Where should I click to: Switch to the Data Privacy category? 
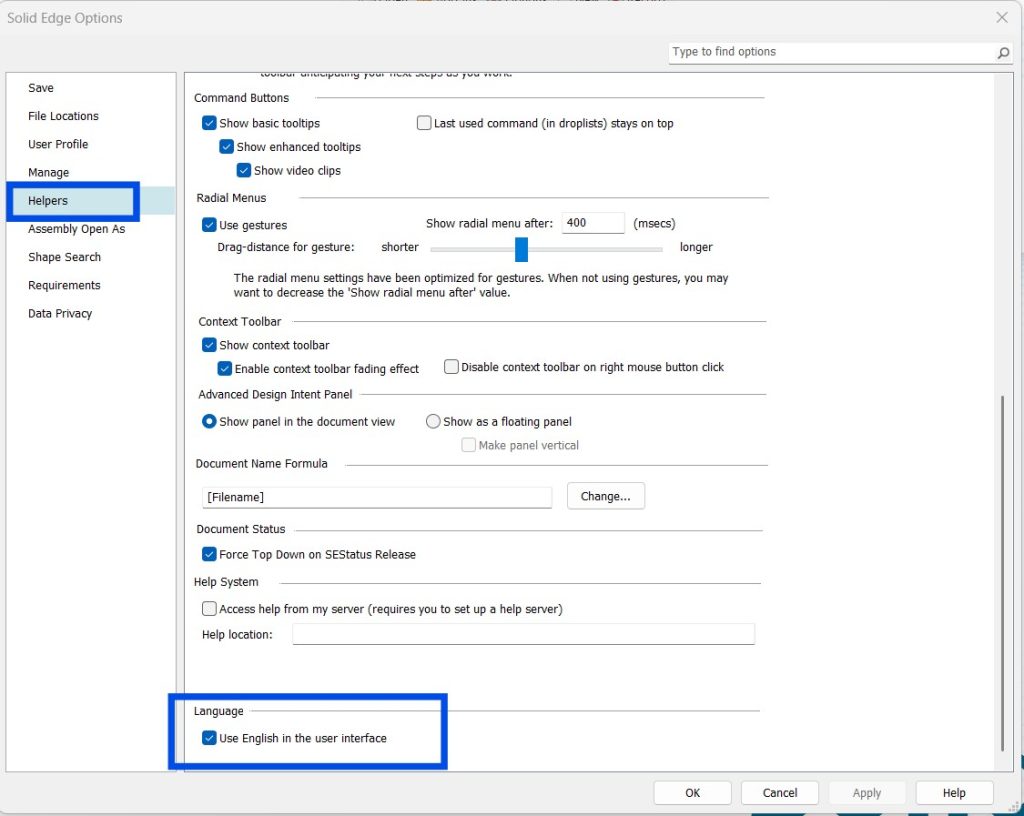pos(60,313)
